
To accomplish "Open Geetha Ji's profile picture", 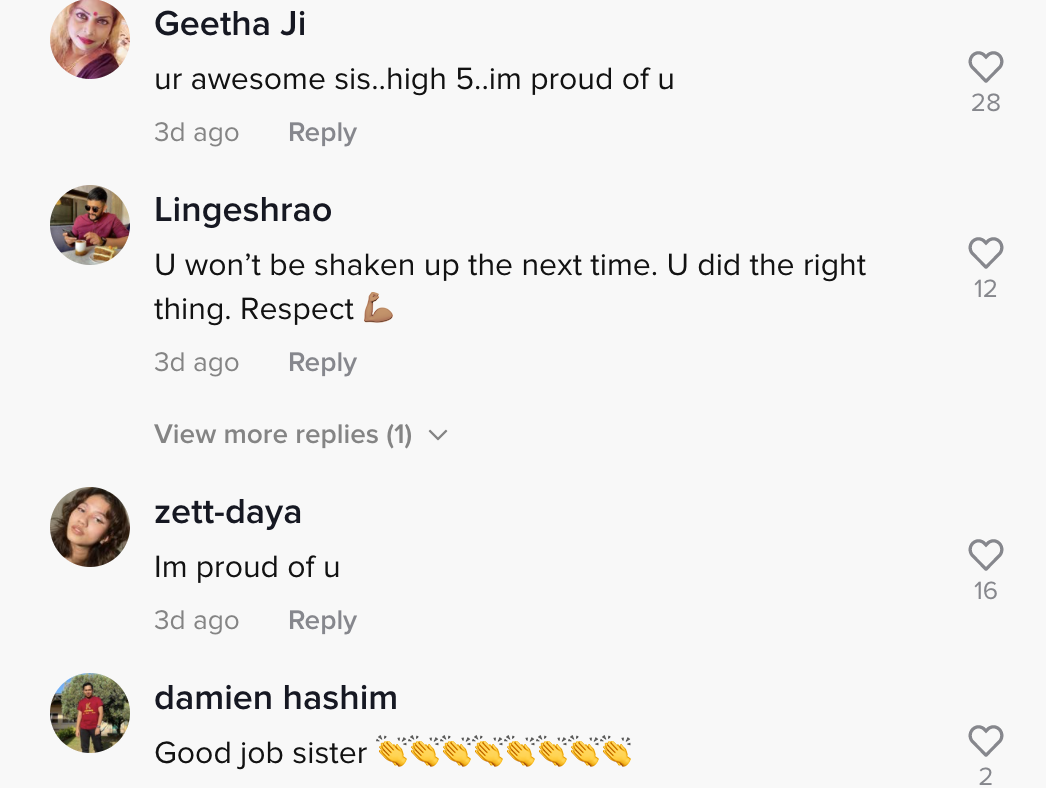I will (90, 39).
